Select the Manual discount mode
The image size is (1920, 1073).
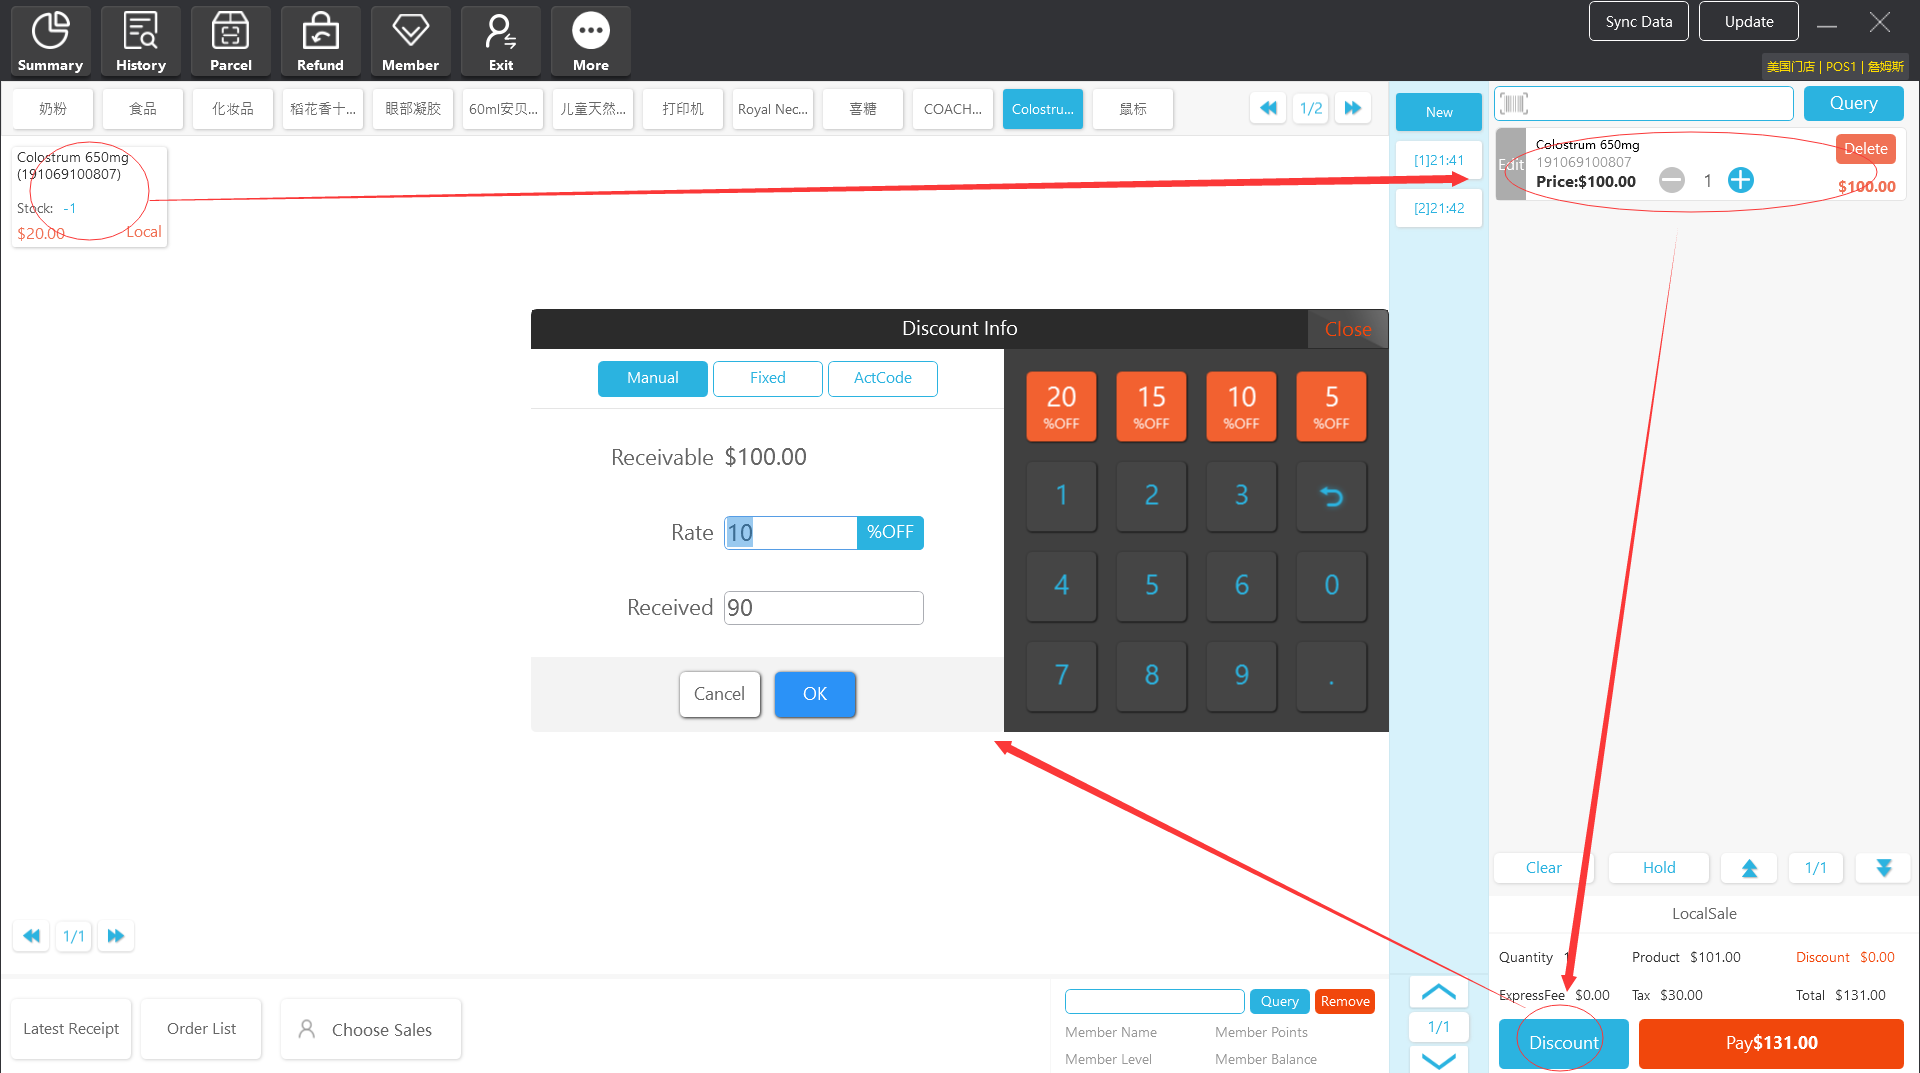pos(652,378)
